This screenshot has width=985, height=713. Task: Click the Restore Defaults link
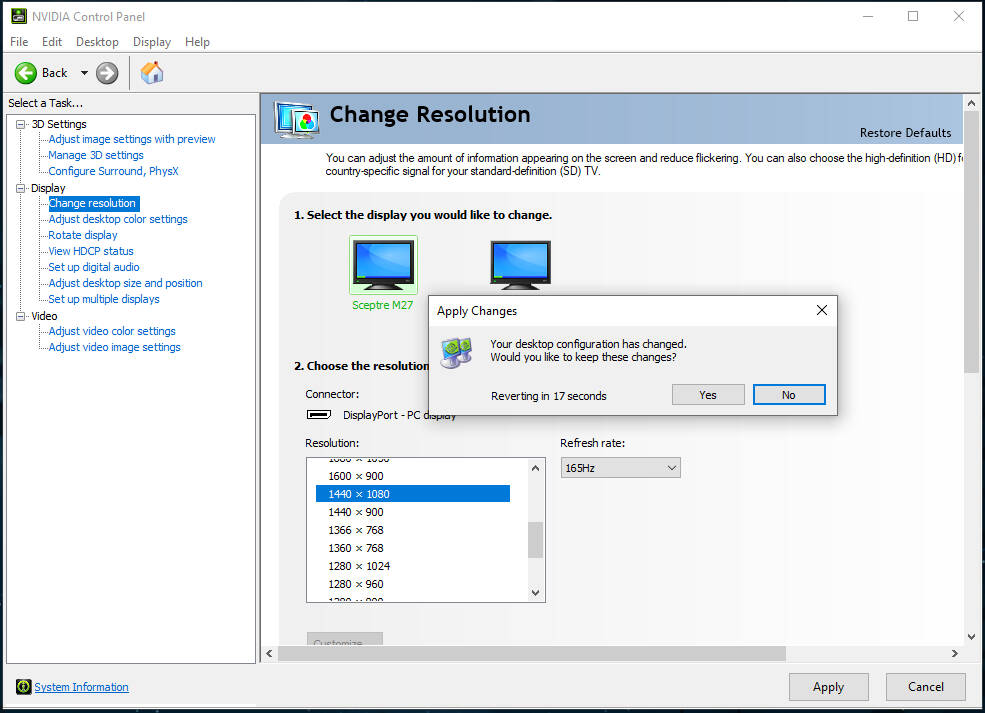[x=905, y=133]
